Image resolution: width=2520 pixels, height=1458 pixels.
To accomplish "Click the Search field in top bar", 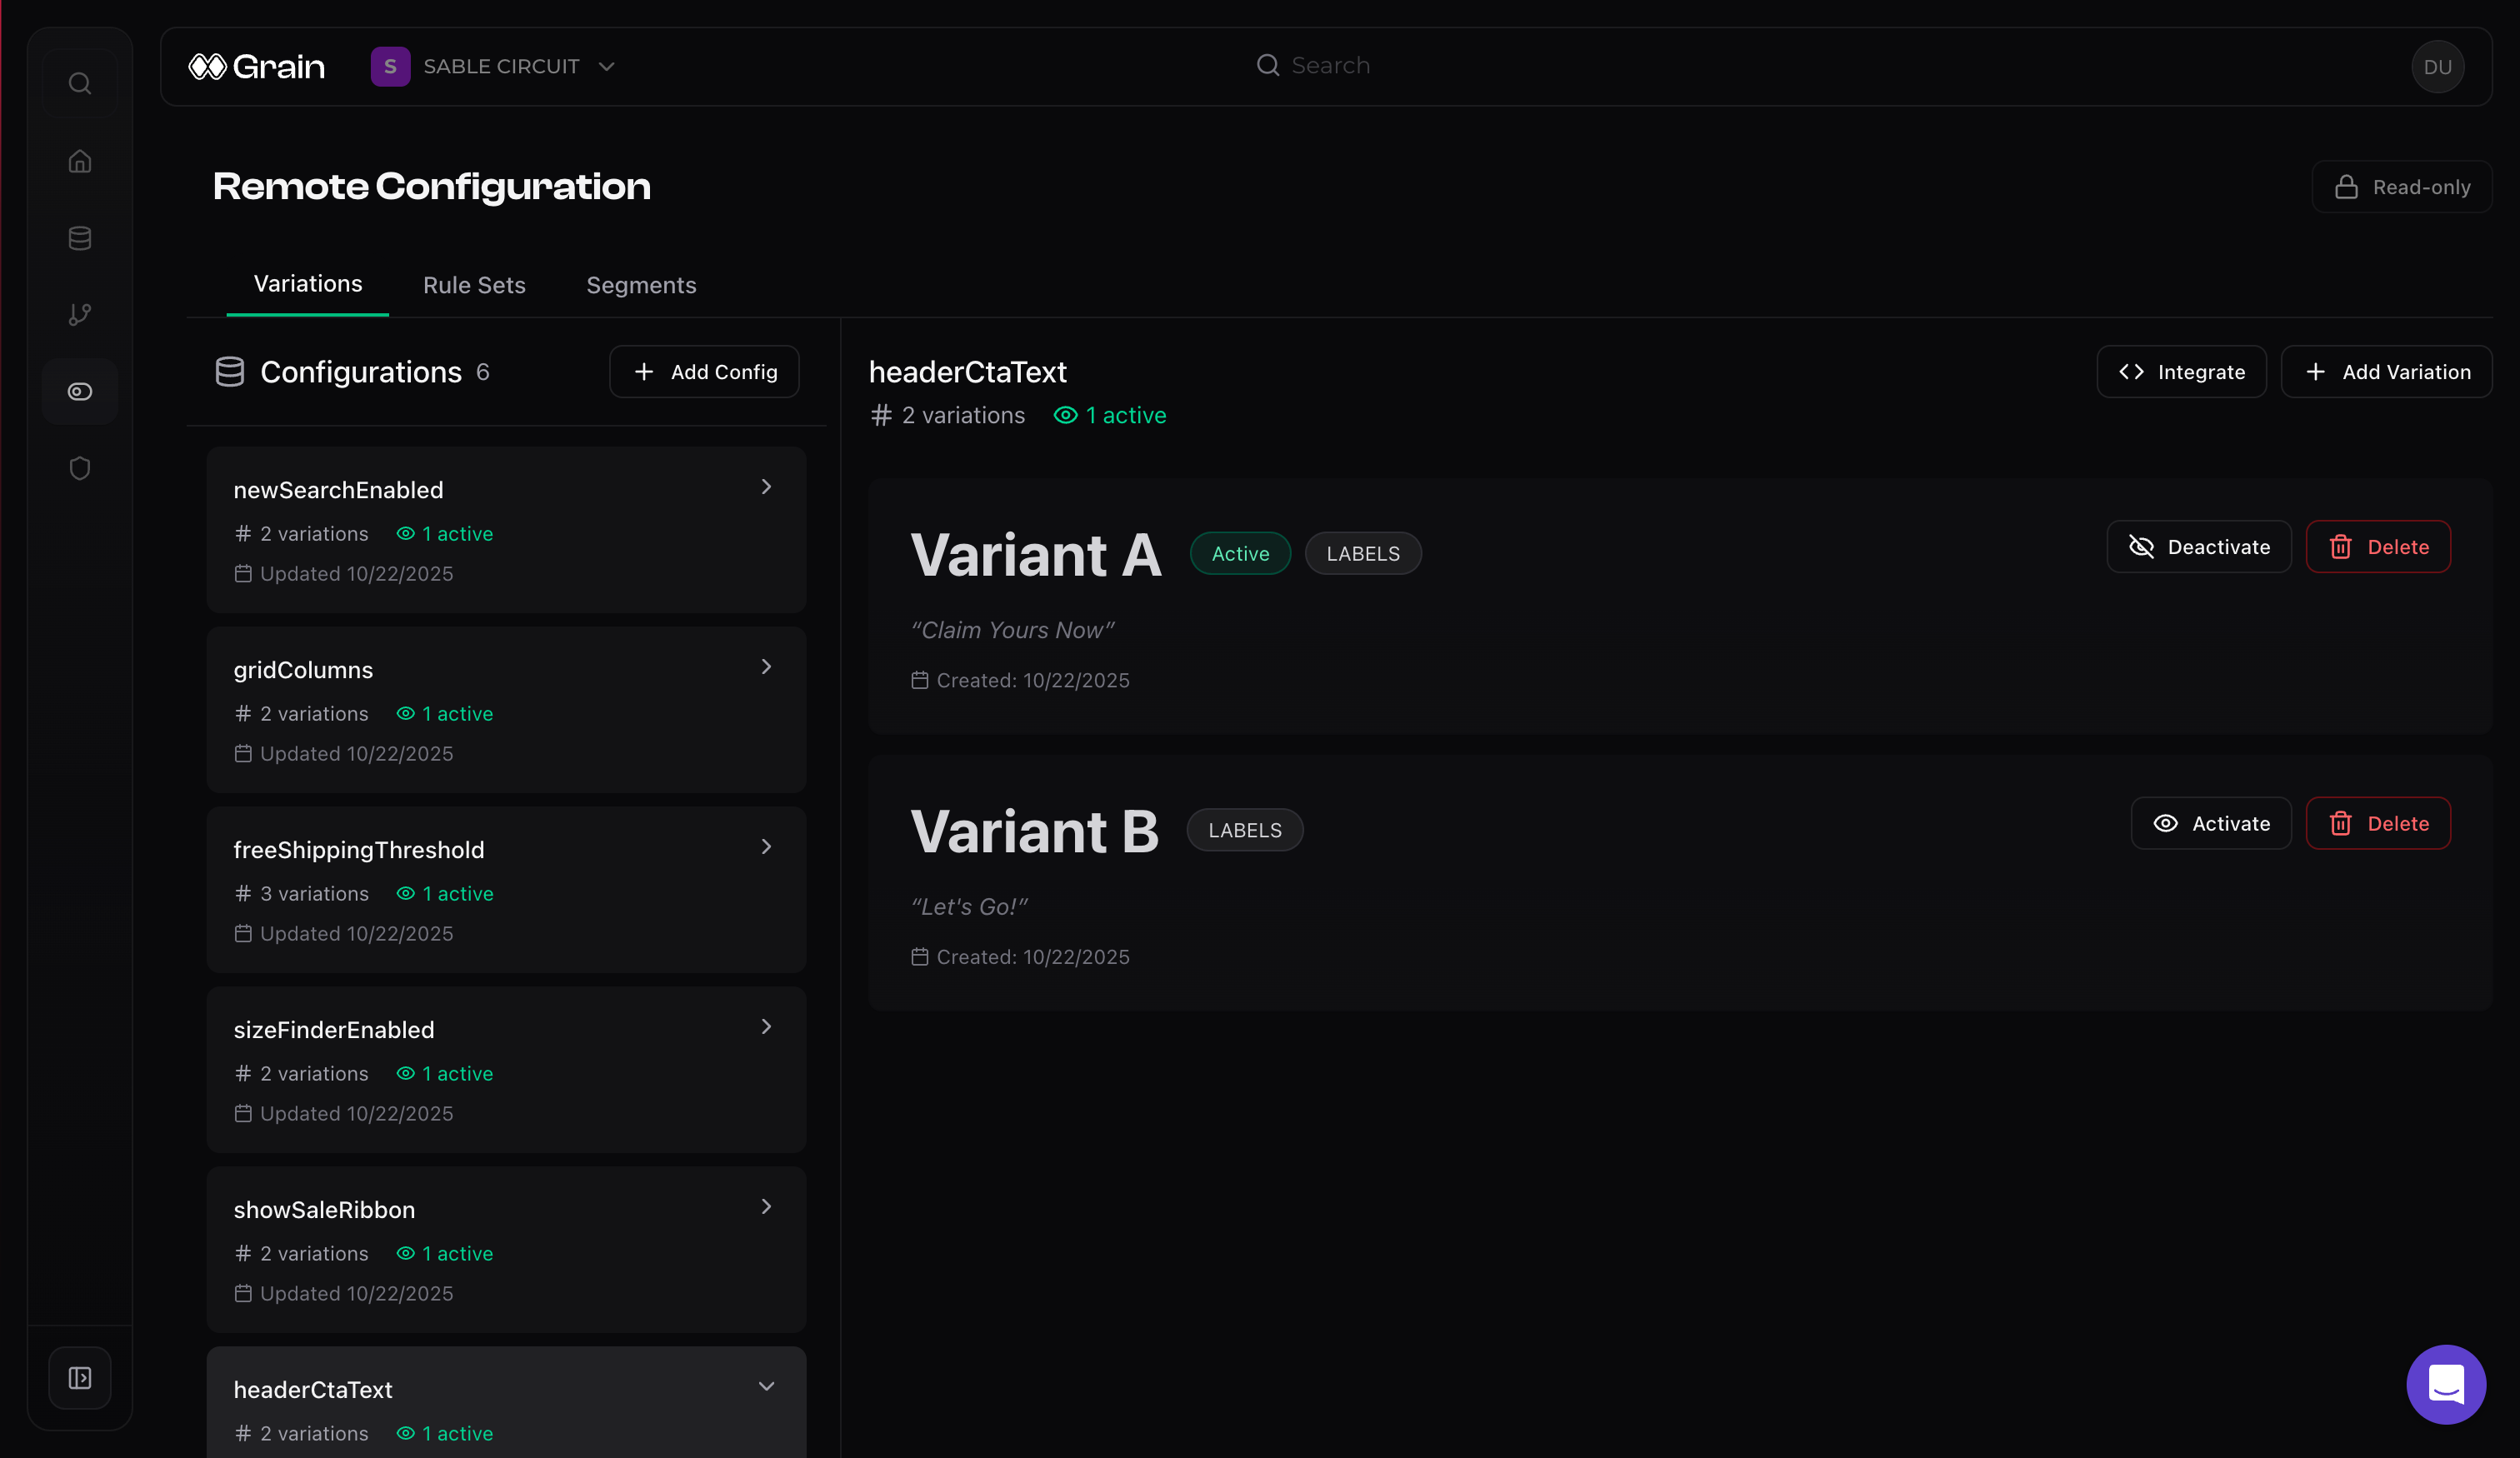I will pyautogui.click(x=1330, y=66).
